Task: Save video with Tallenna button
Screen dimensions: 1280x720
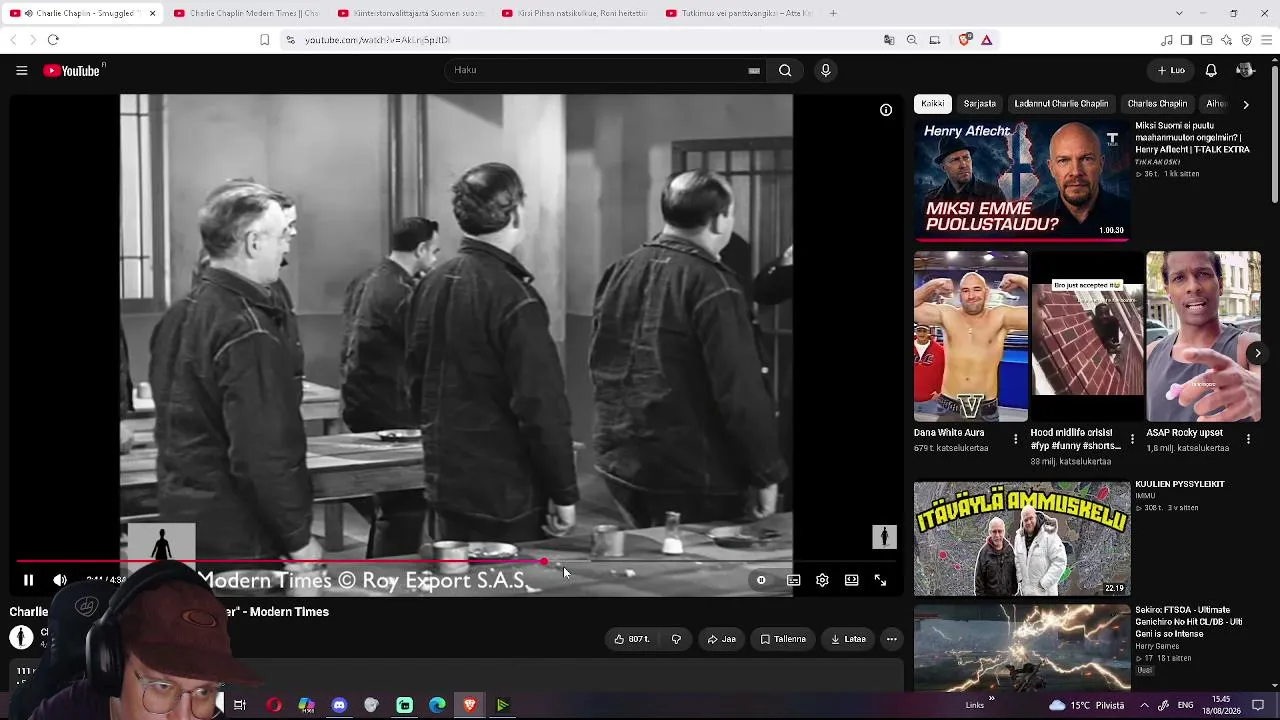Action: (x=783, y=639)
